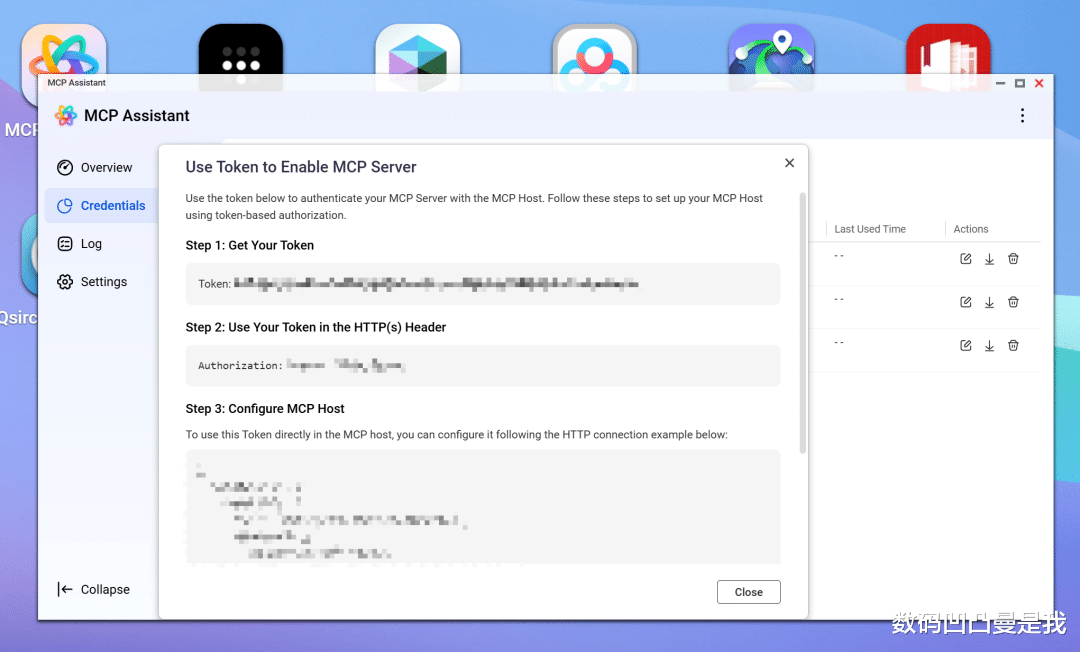Delete the third credential row

click(x=1013, y=346)
